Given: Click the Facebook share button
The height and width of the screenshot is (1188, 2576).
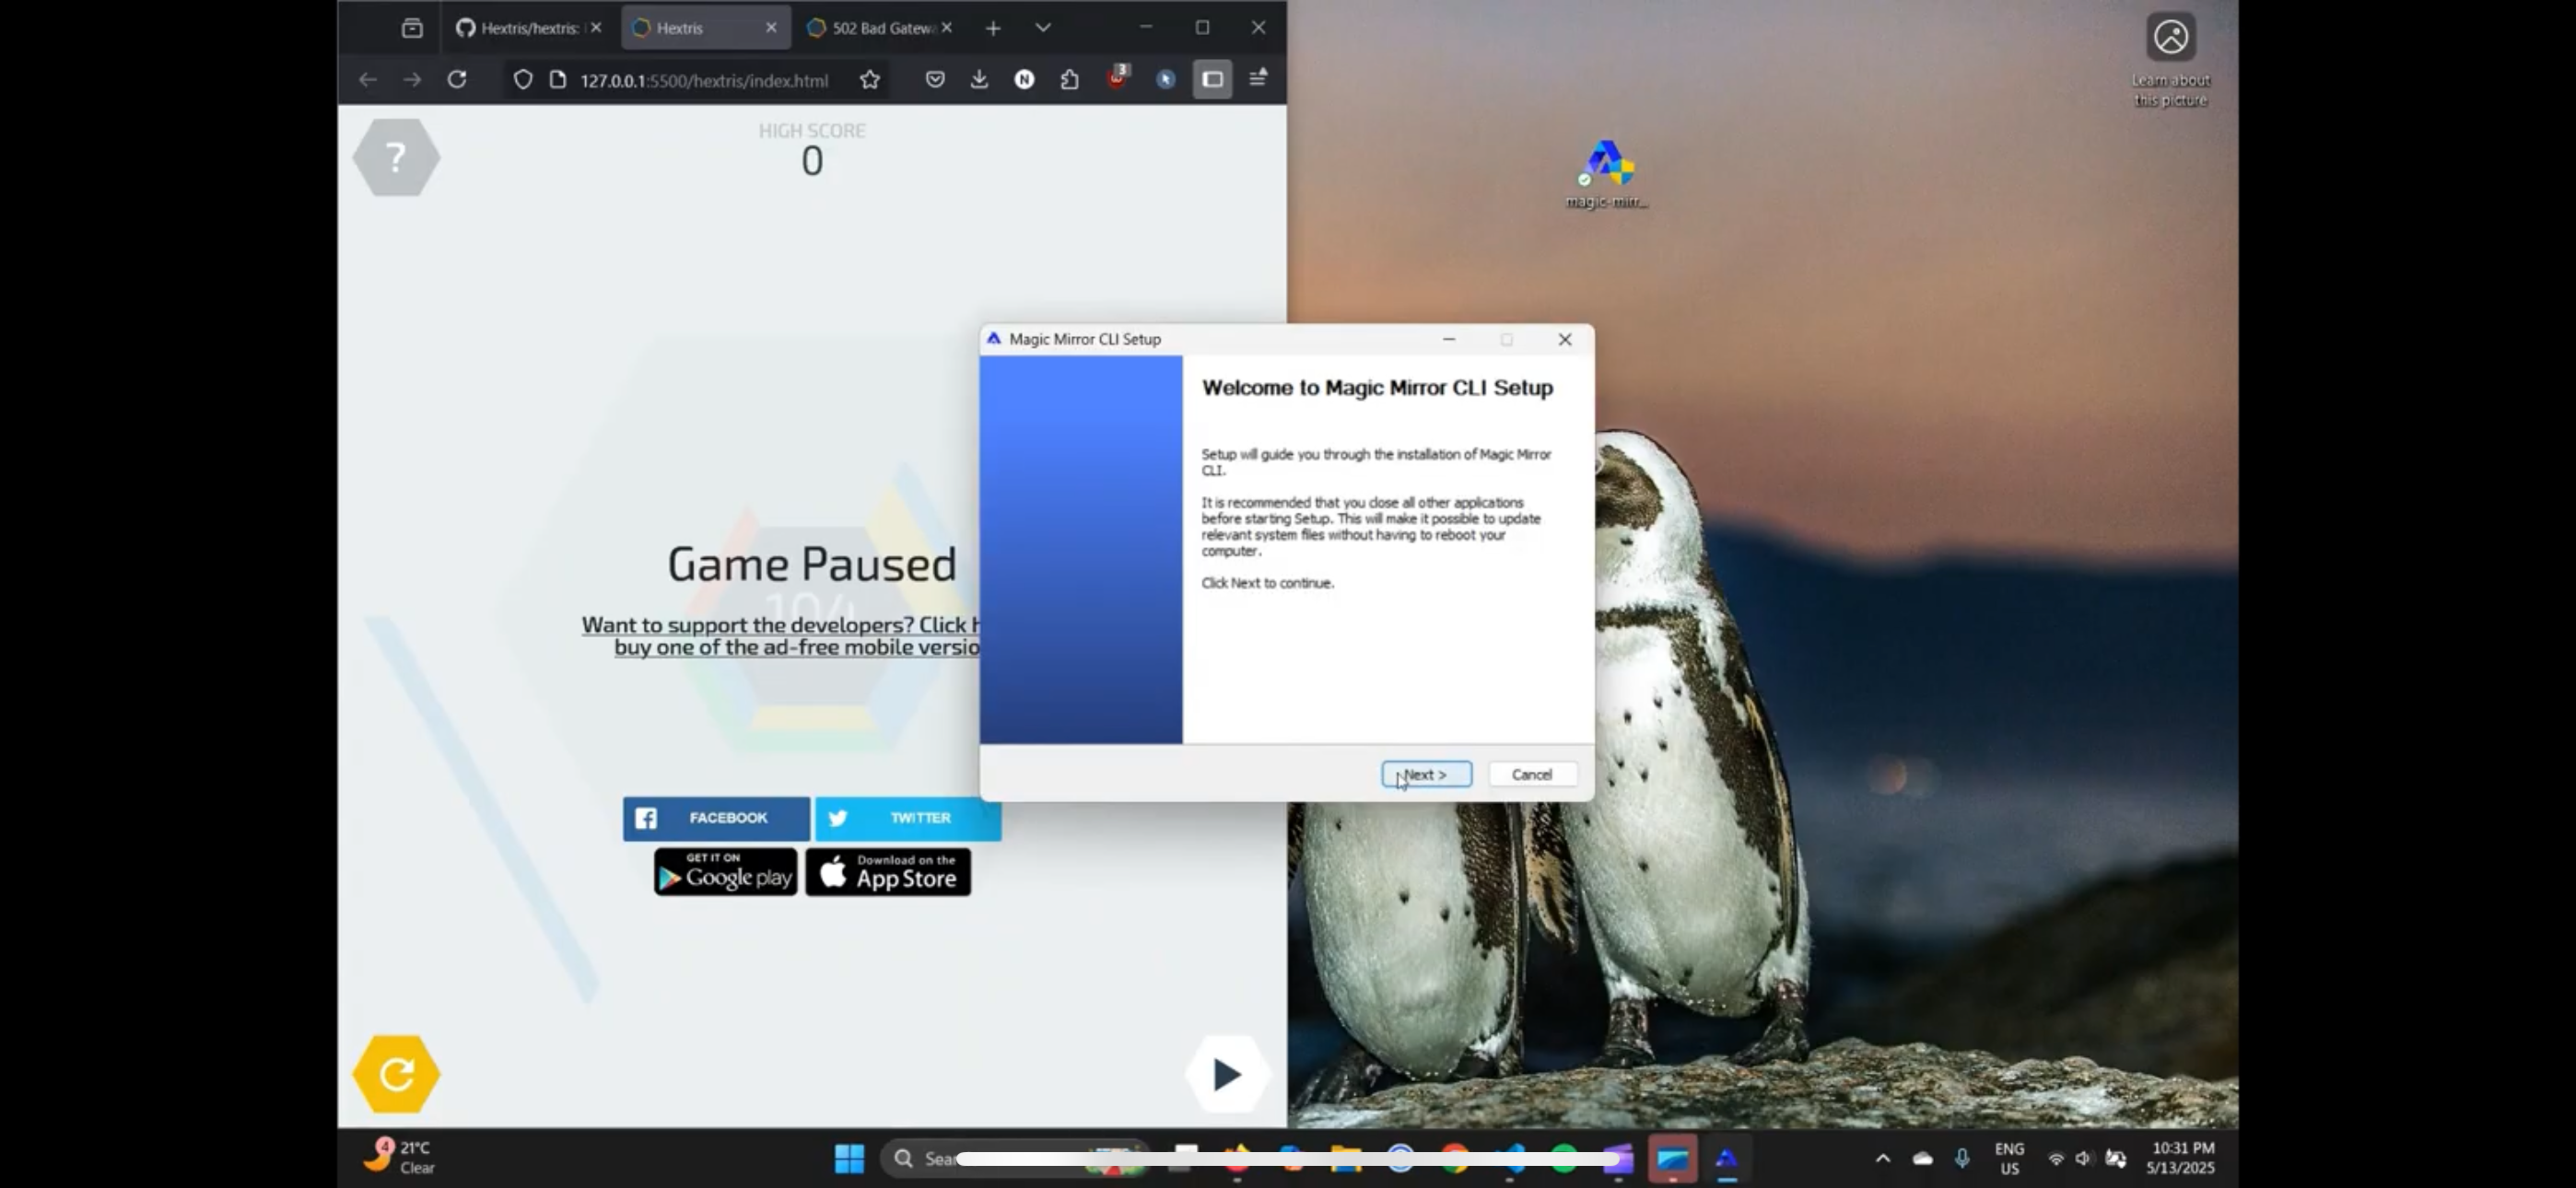Looking at the screenshot, I should [716, 818].
